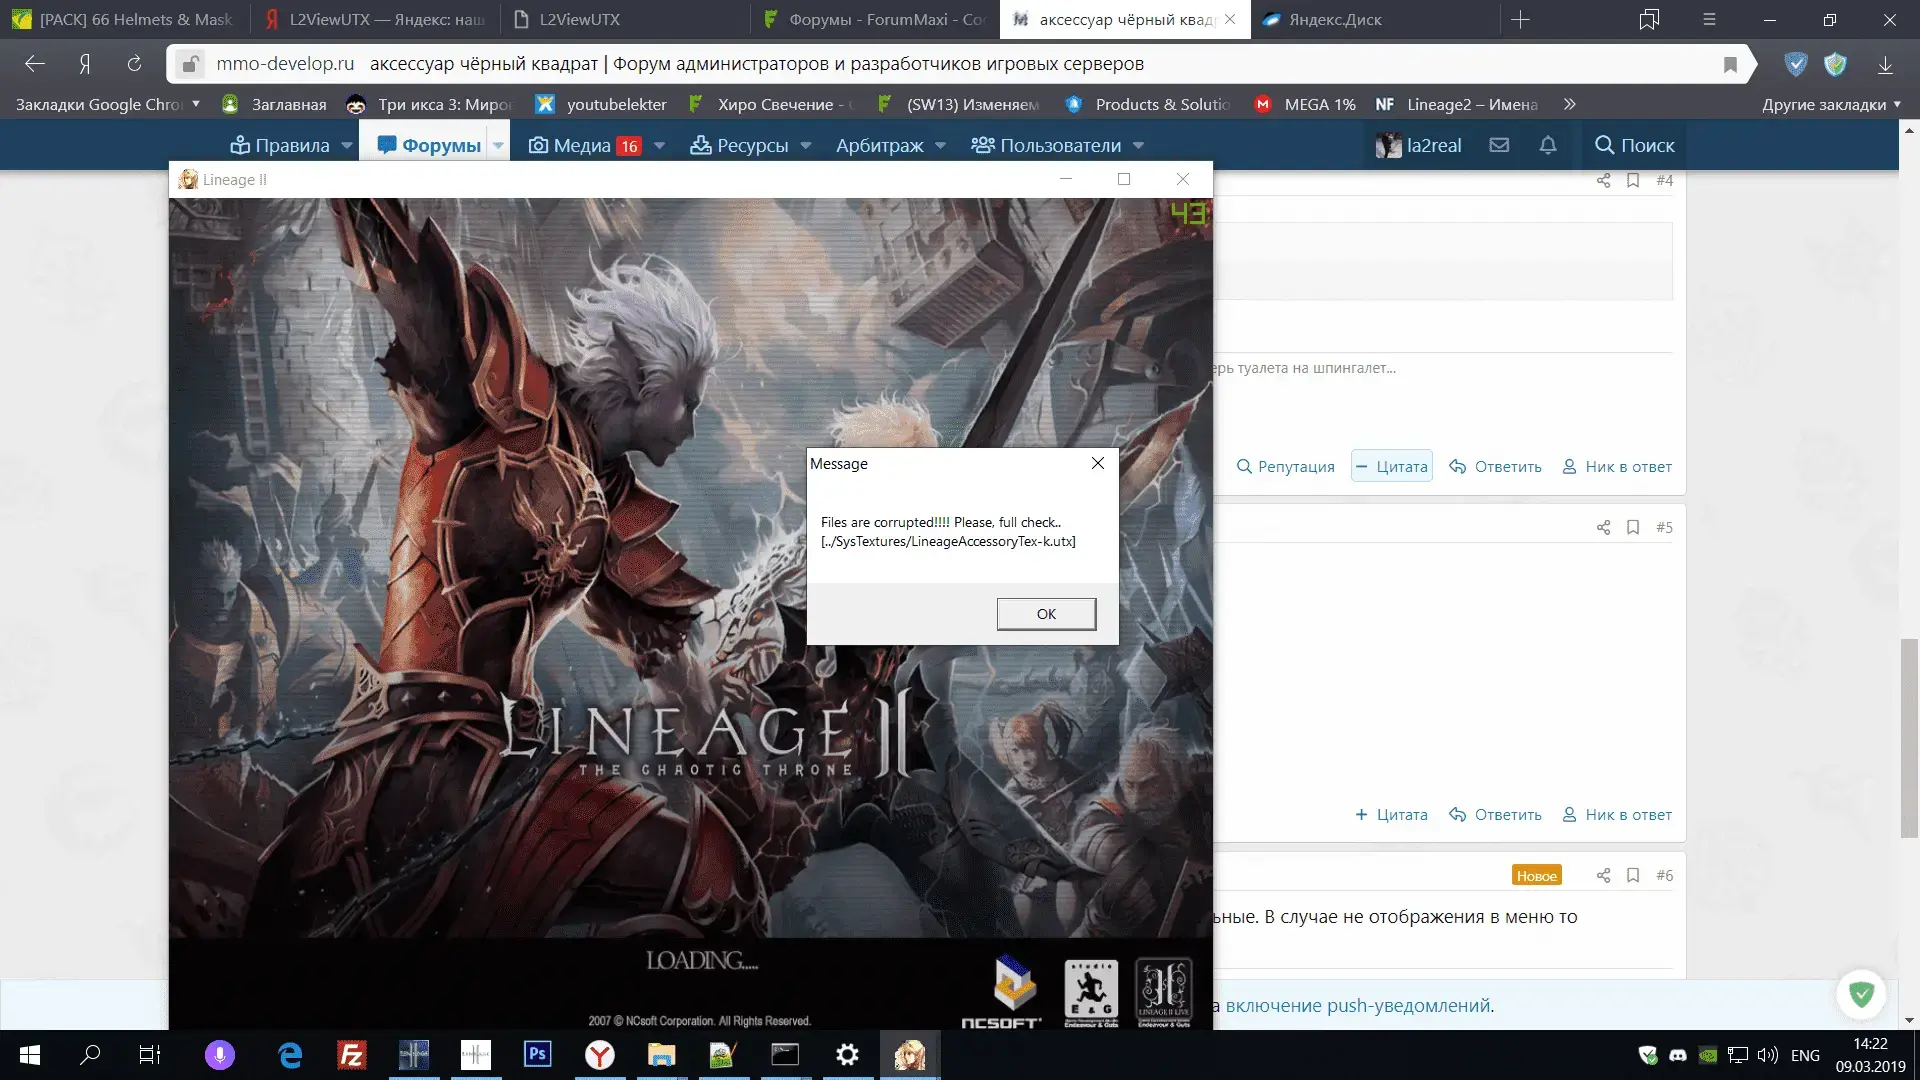Open the downloads arrow icon
The width and height of the screenshot is (1920, 1080).
click(1885, 64)
